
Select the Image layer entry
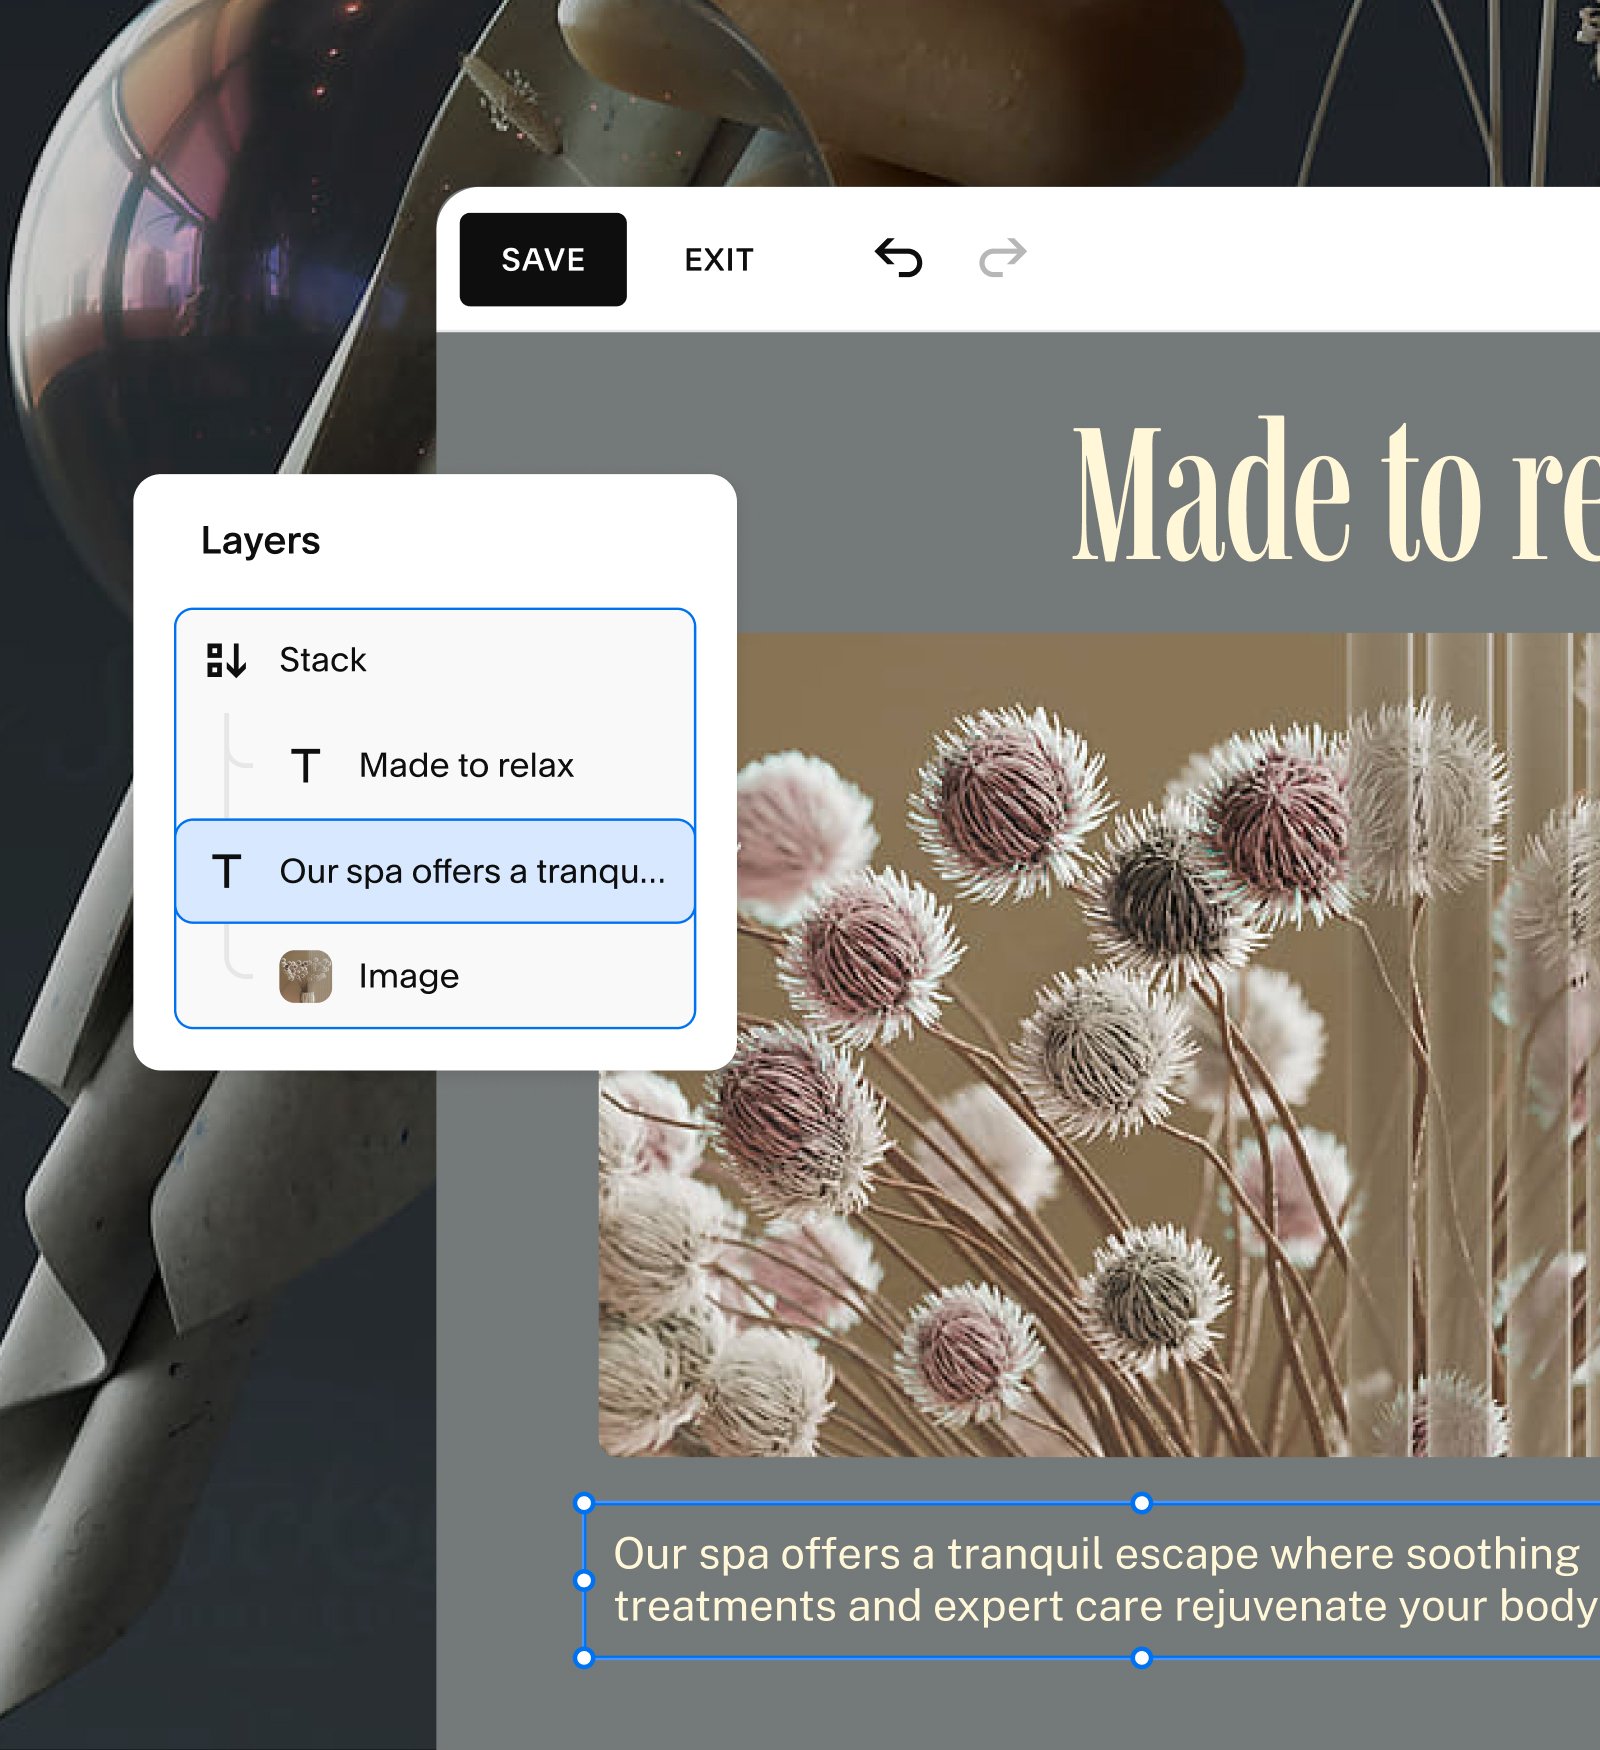pos(434,975)
